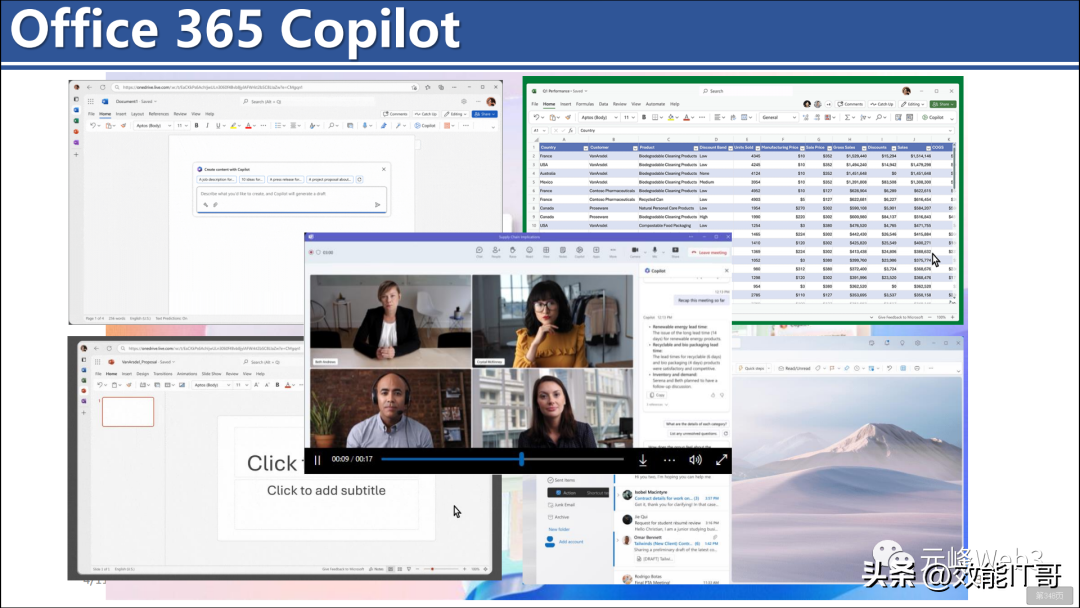Close the Create content with Copilot dialog
This screenshot has width=1080, height=608.
[386, 170]
